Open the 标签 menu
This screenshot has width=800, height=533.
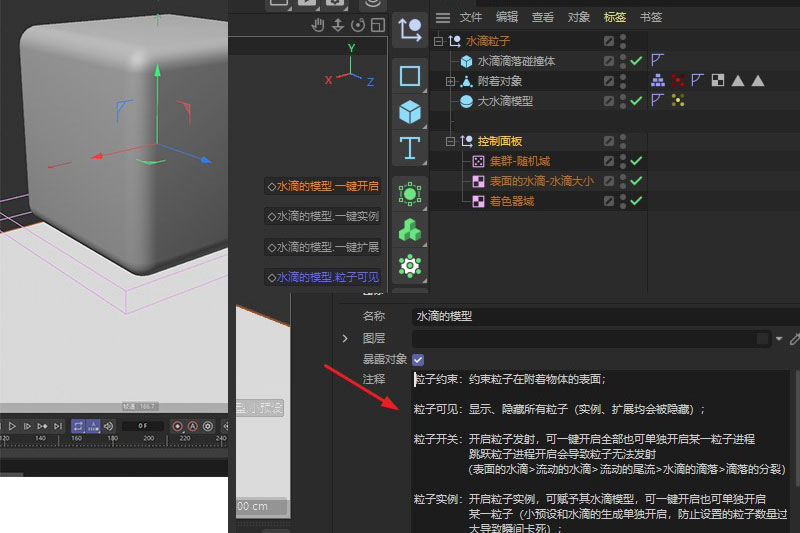click(615, 17)
